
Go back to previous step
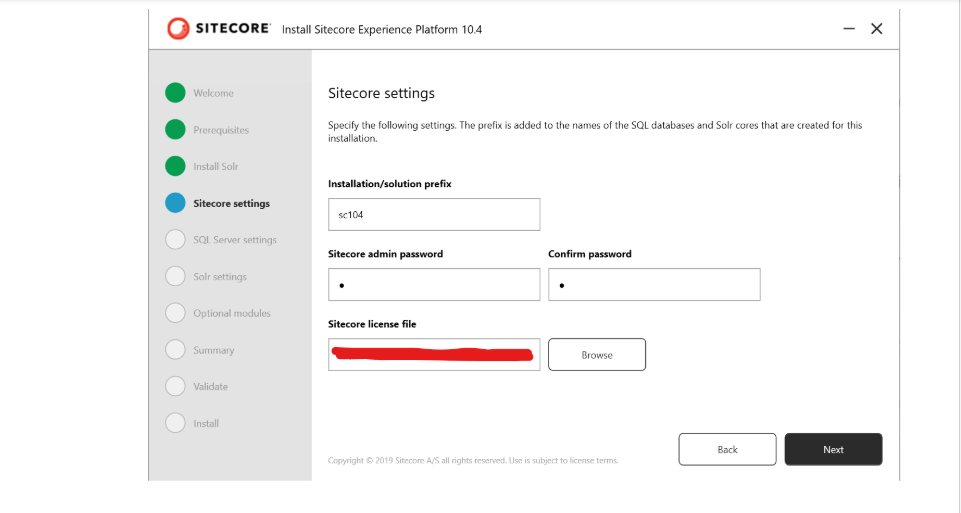click(x=727, y=449)
